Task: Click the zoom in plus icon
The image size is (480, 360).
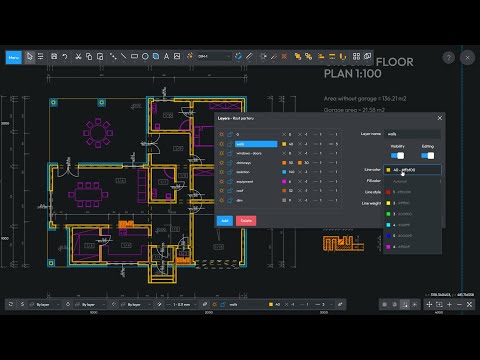Action: click(449, 304)
